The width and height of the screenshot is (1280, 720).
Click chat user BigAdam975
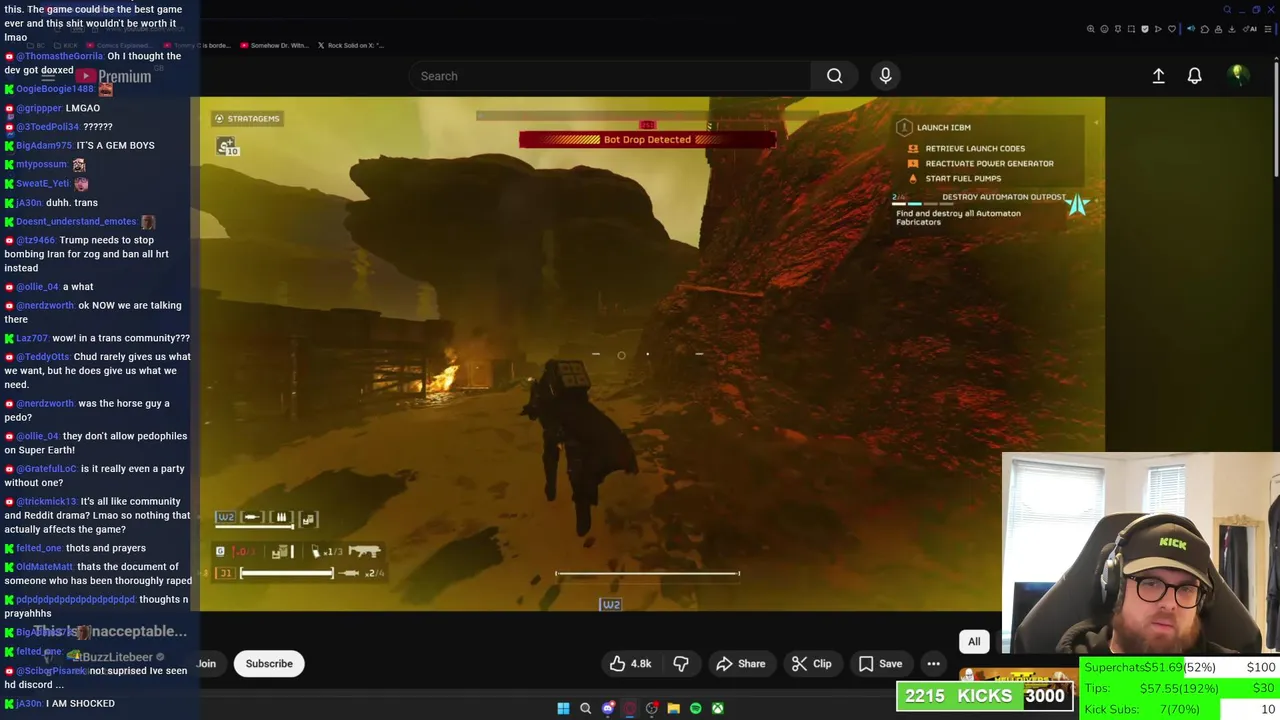(x=44, y=146)
